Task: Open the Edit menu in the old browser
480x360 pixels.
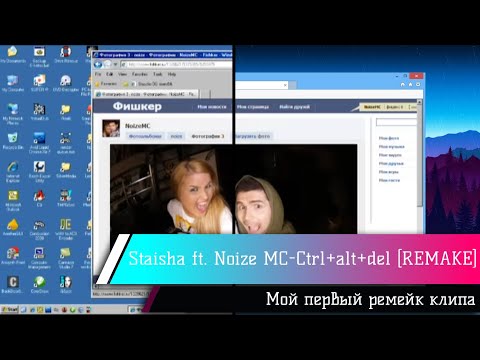Action: 109,74
